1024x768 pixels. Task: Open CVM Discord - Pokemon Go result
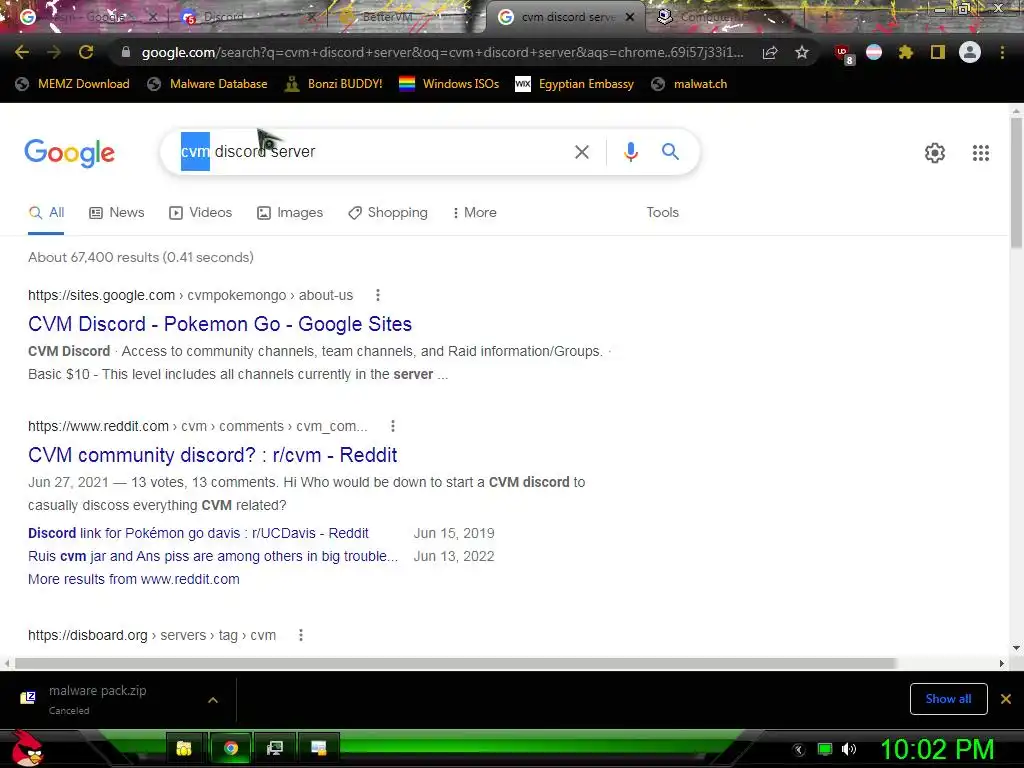pos(220,324)
